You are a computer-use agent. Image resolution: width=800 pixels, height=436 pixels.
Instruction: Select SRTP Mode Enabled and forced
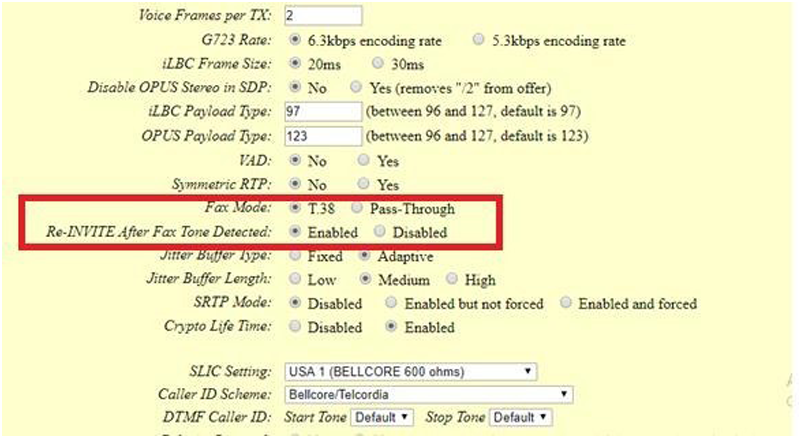pyautogui.click(x=567, y=303)
